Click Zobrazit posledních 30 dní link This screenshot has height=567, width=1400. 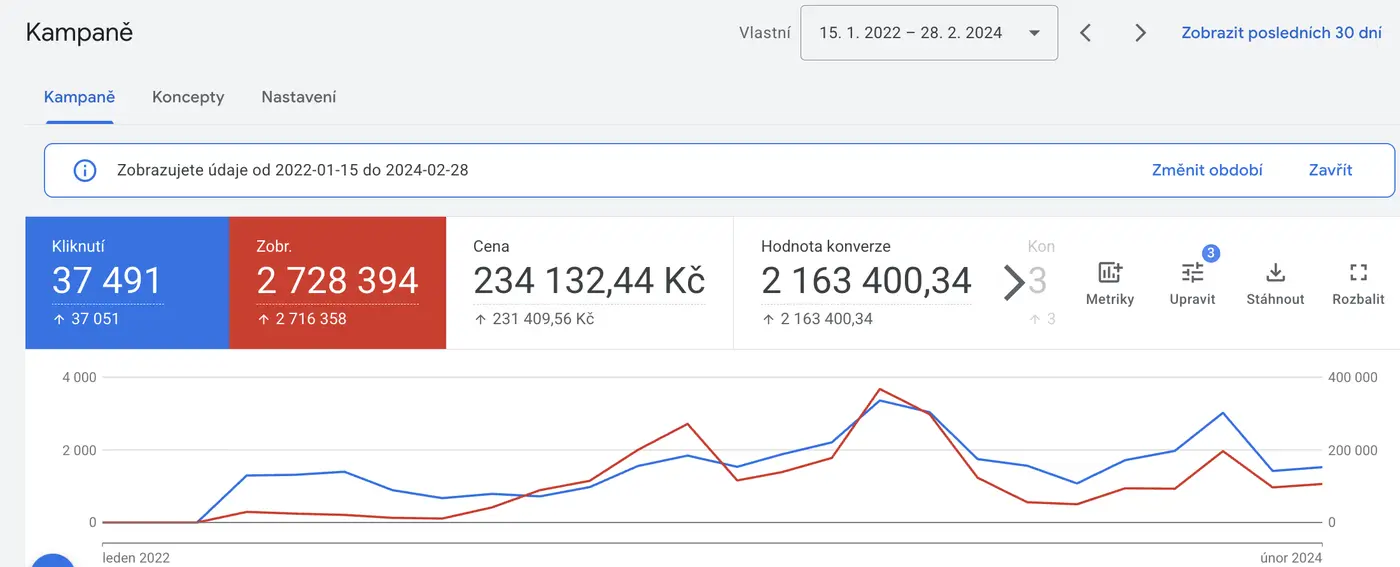(1281, 33)
